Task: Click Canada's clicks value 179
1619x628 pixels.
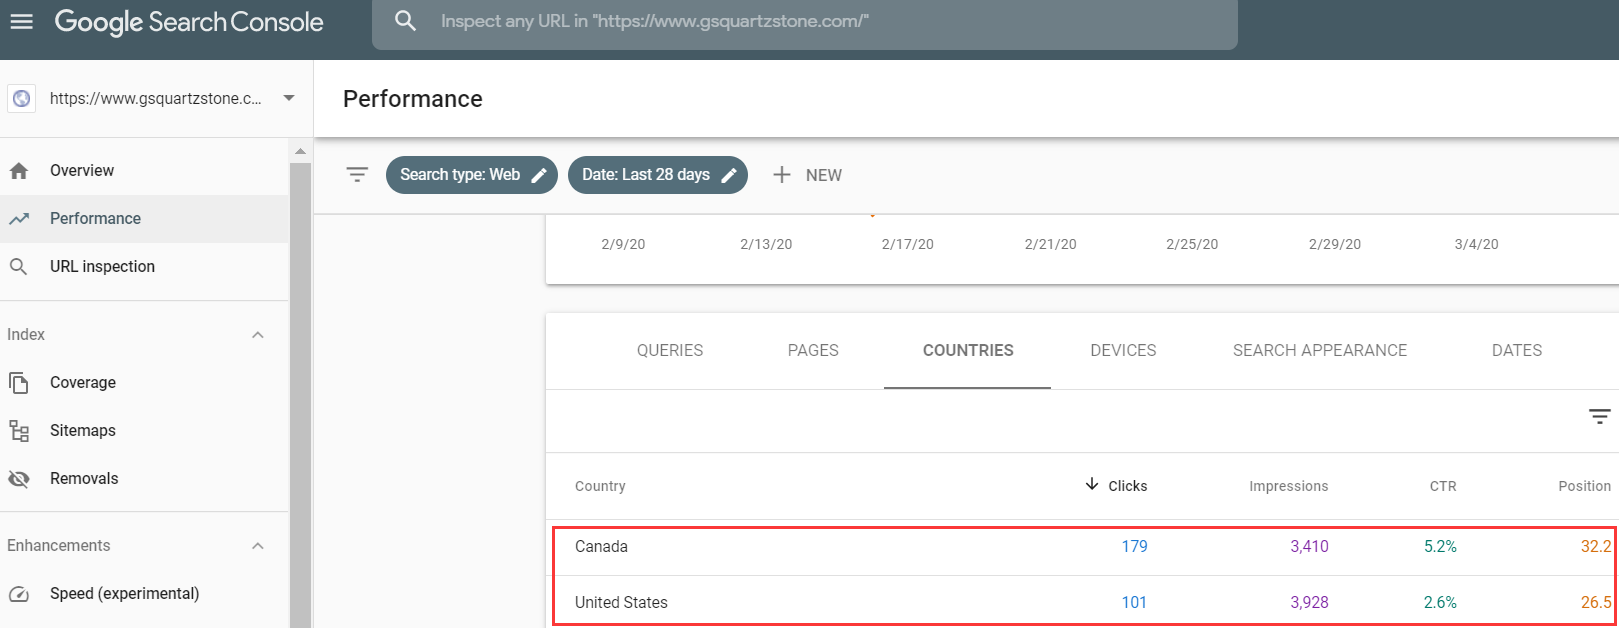Action: pos(1134,547)
